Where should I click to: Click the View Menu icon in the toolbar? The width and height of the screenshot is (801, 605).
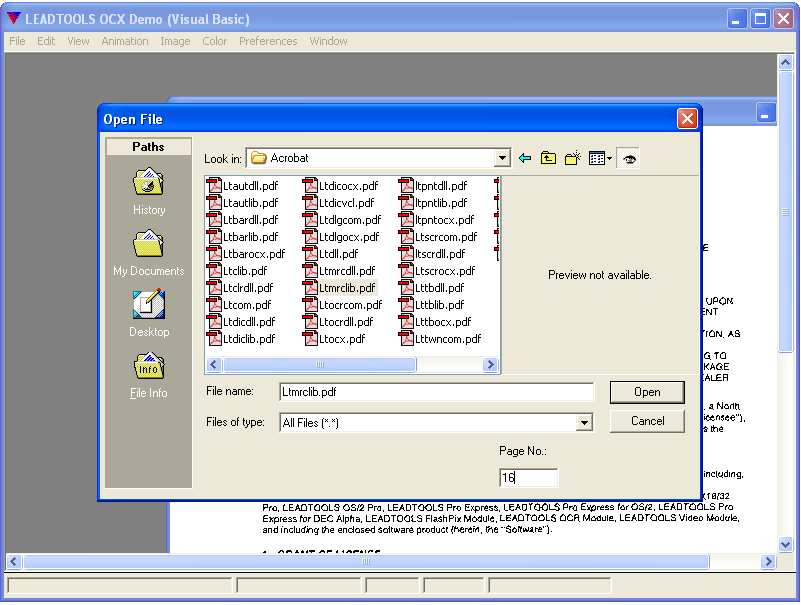point(595,158)
